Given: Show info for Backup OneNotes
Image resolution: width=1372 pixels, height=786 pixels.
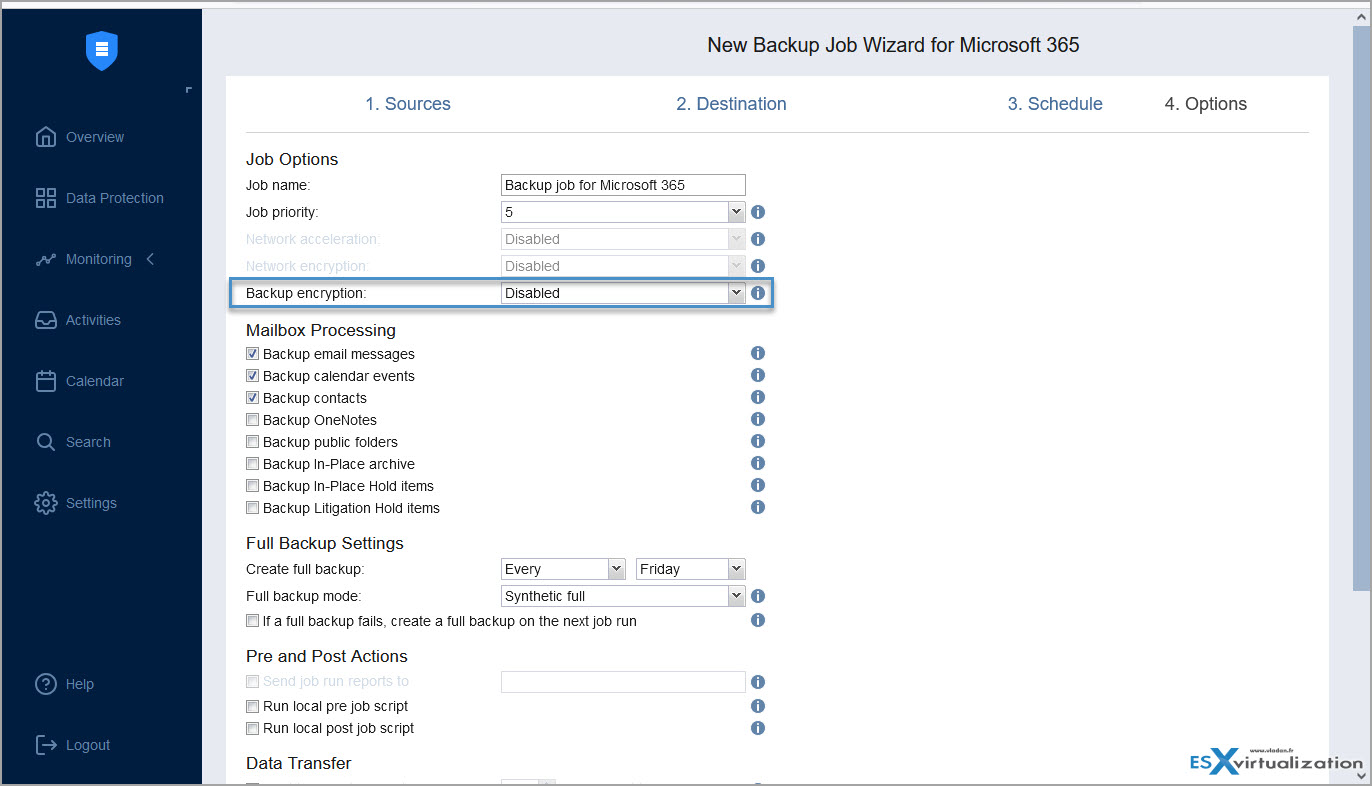Looking at the screenshot, I should pyautogui.click(x=758, y=419).
